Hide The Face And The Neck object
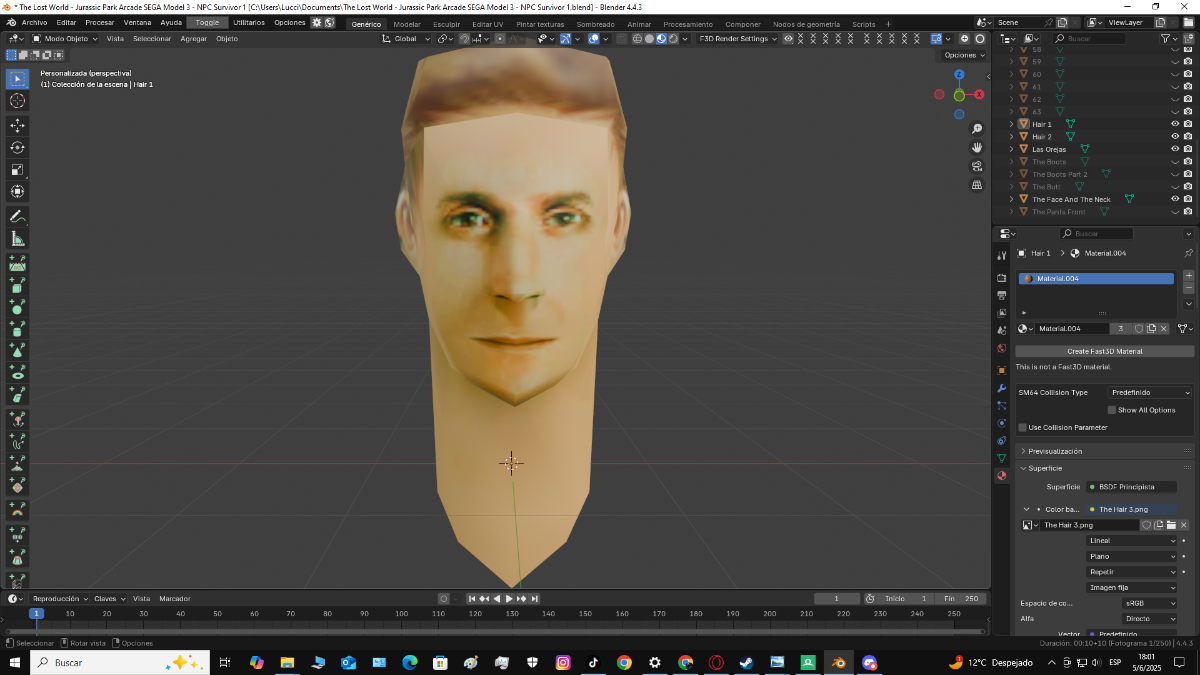 tap(1175, 199)
